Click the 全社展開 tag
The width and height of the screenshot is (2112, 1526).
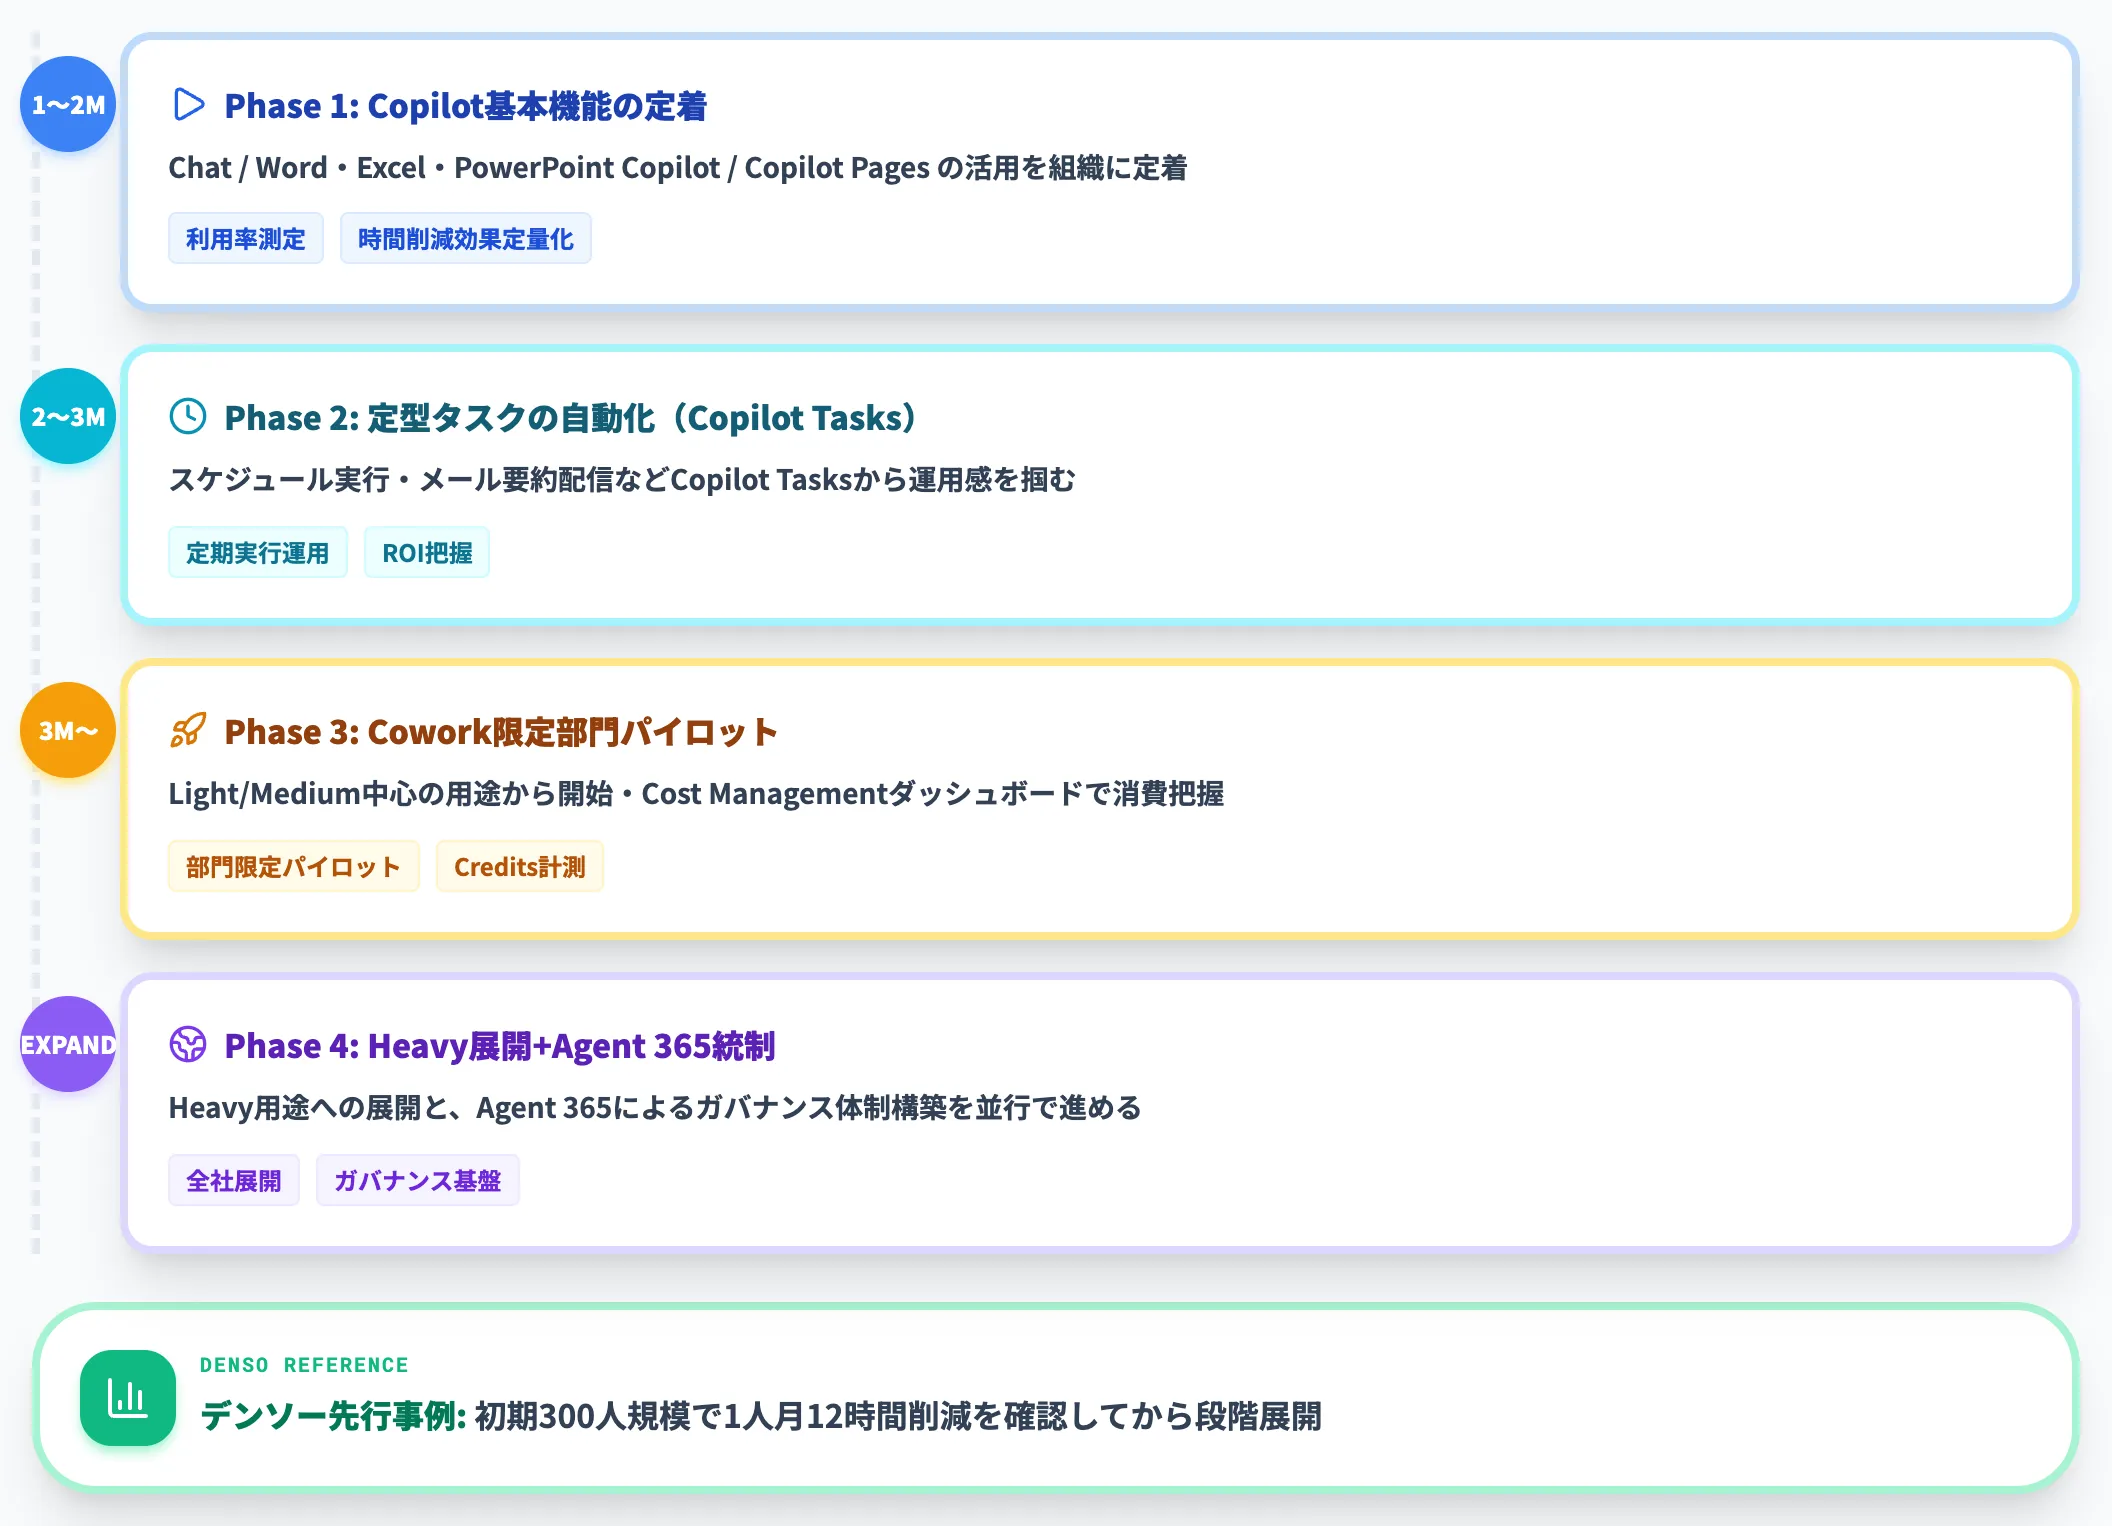pyautogui.click(x=234, y=1181)
